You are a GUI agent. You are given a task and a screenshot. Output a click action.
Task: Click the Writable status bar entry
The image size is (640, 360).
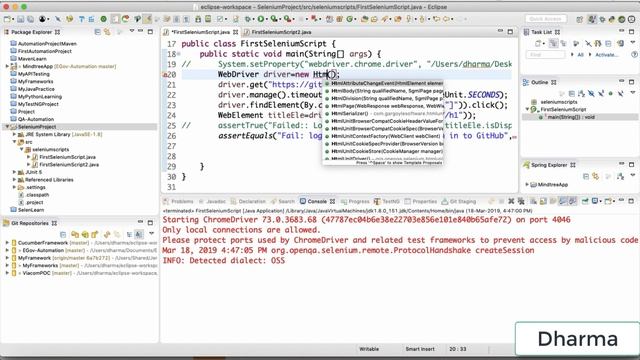pyautogui.click(x=369, y=349)
